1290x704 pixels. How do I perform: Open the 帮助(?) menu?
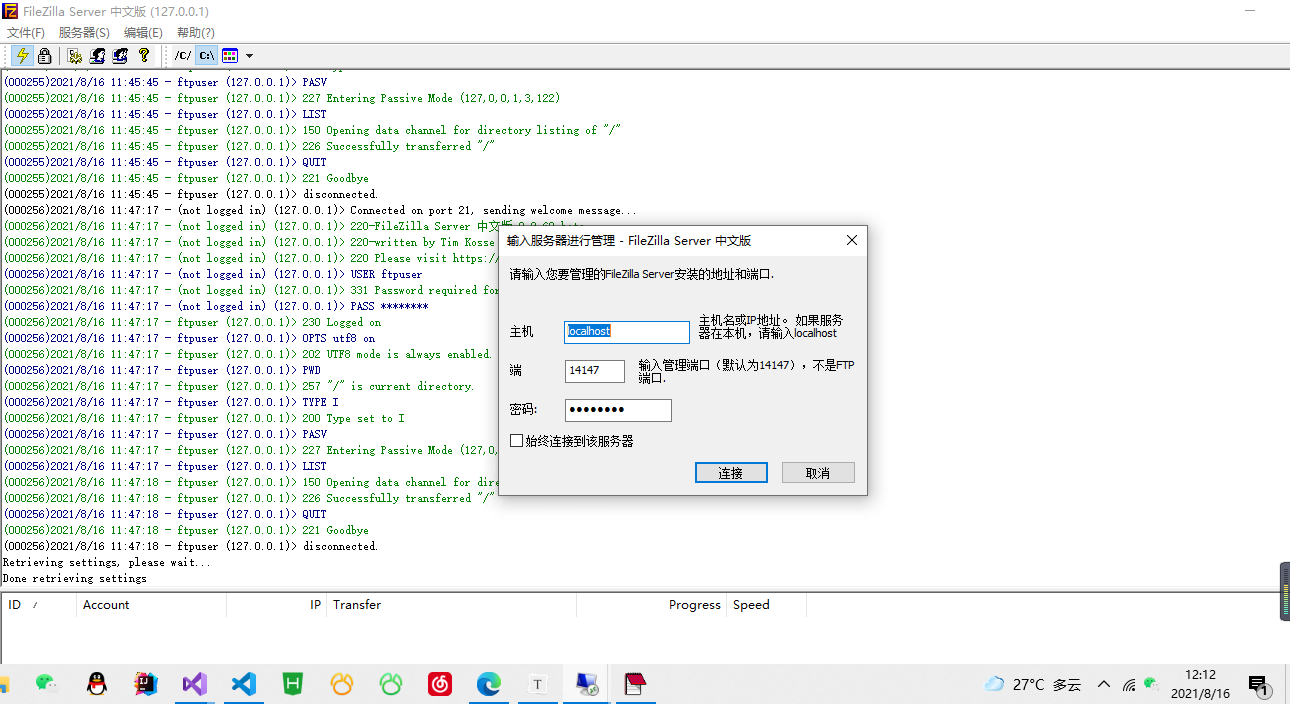(196, 33)
